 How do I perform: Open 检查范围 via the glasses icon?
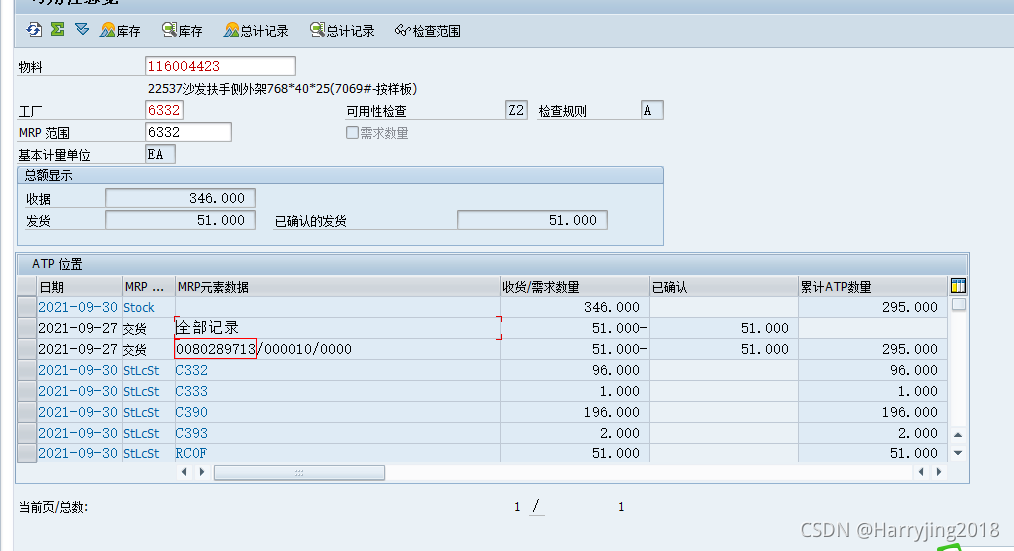[x=427, y=30]
